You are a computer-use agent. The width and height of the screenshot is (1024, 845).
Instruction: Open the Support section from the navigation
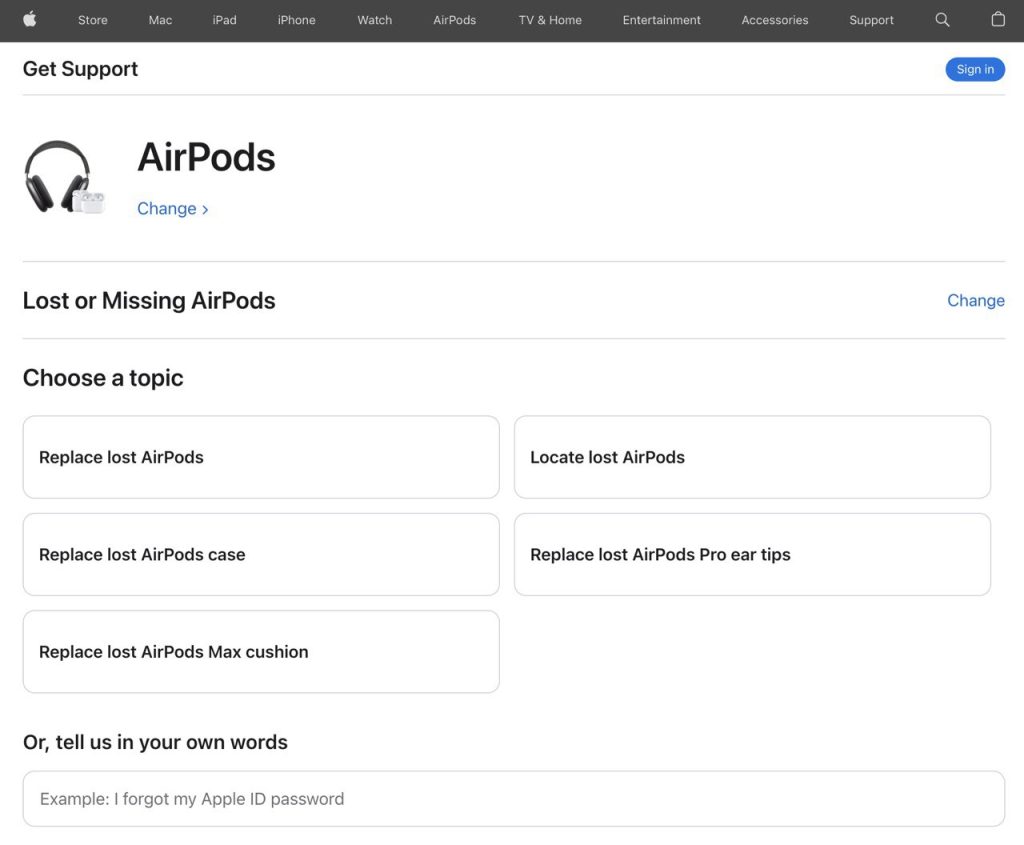click(x=870, y=20)
